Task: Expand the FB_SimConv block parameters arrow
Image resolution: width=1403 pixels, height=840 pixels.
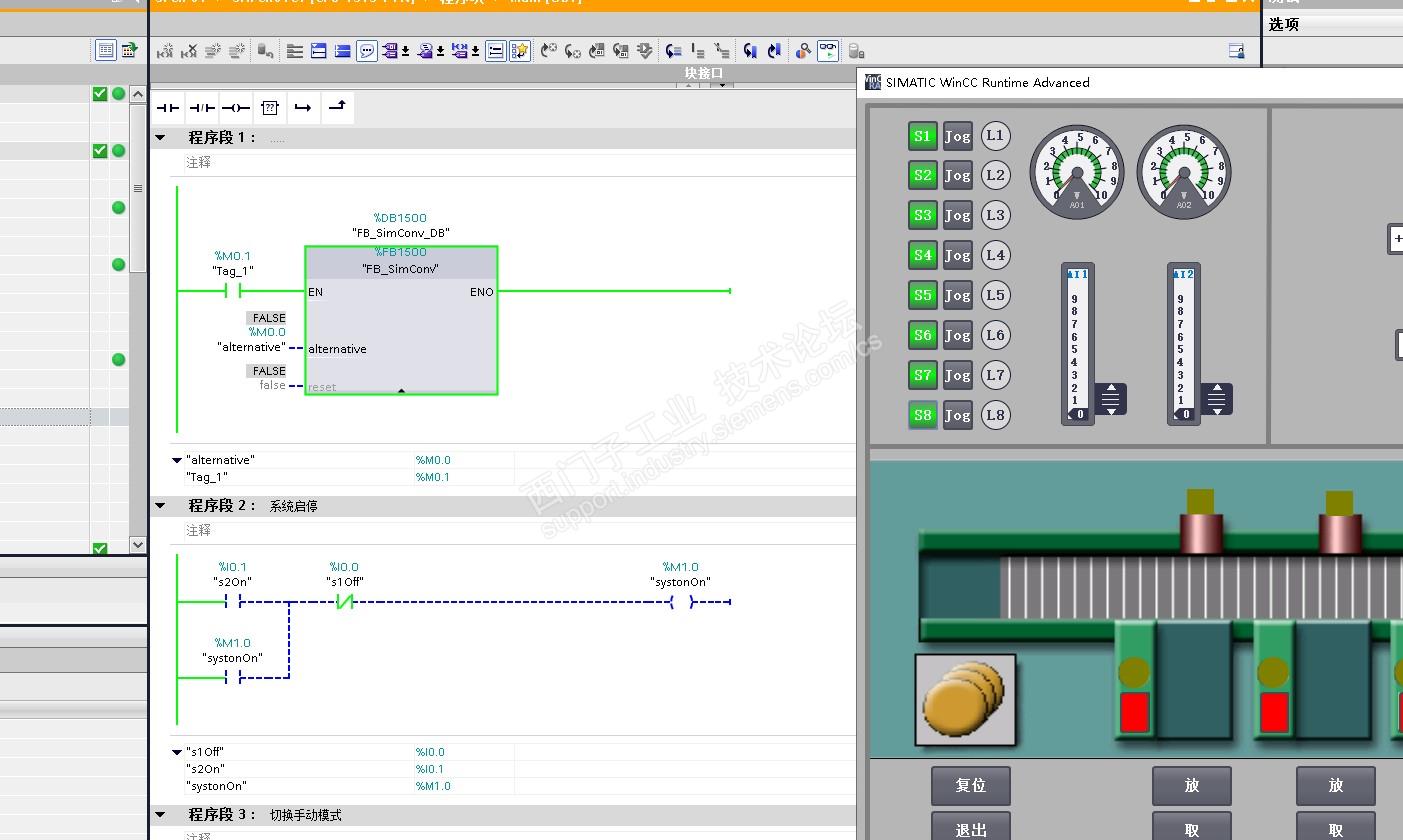Action: pos(401,391)
